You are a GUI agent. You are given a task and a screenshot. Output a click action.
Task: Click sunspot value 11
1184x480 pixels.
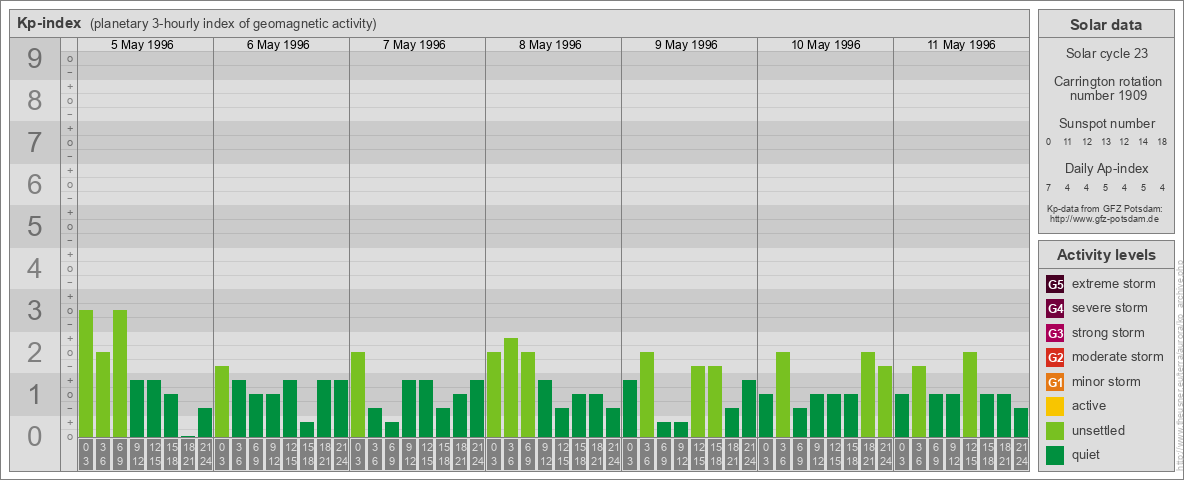click(1068, 142)
